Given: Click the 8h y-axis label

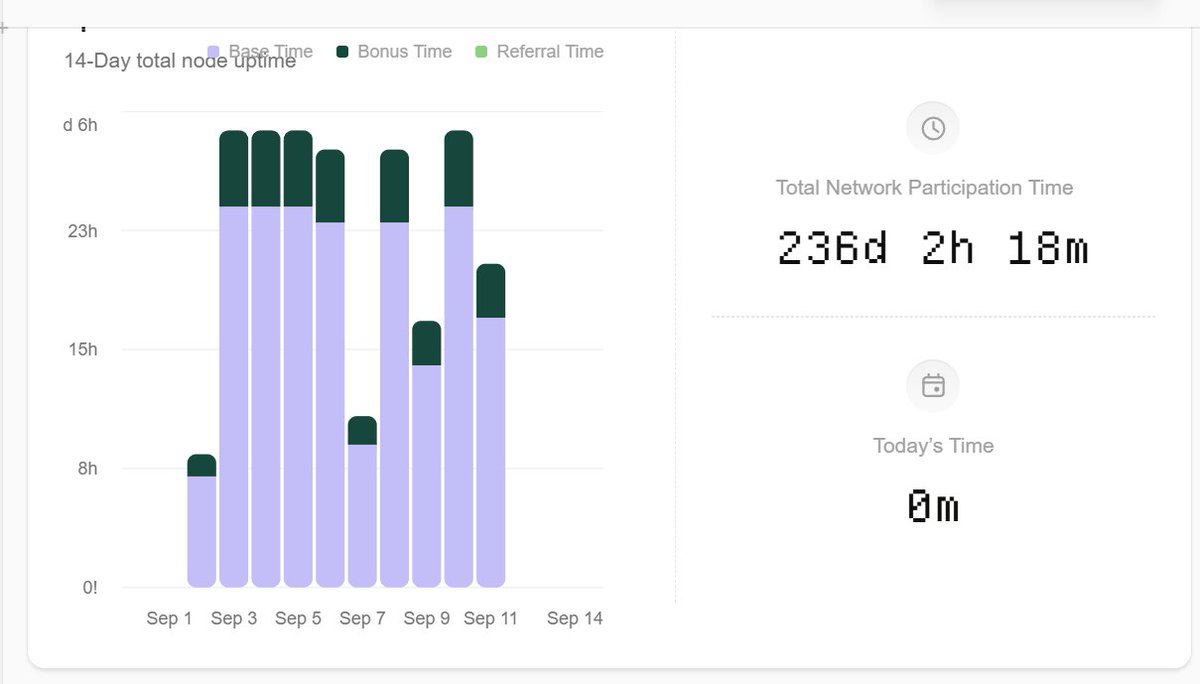Looking at the screenshot, I should [87, 468].
